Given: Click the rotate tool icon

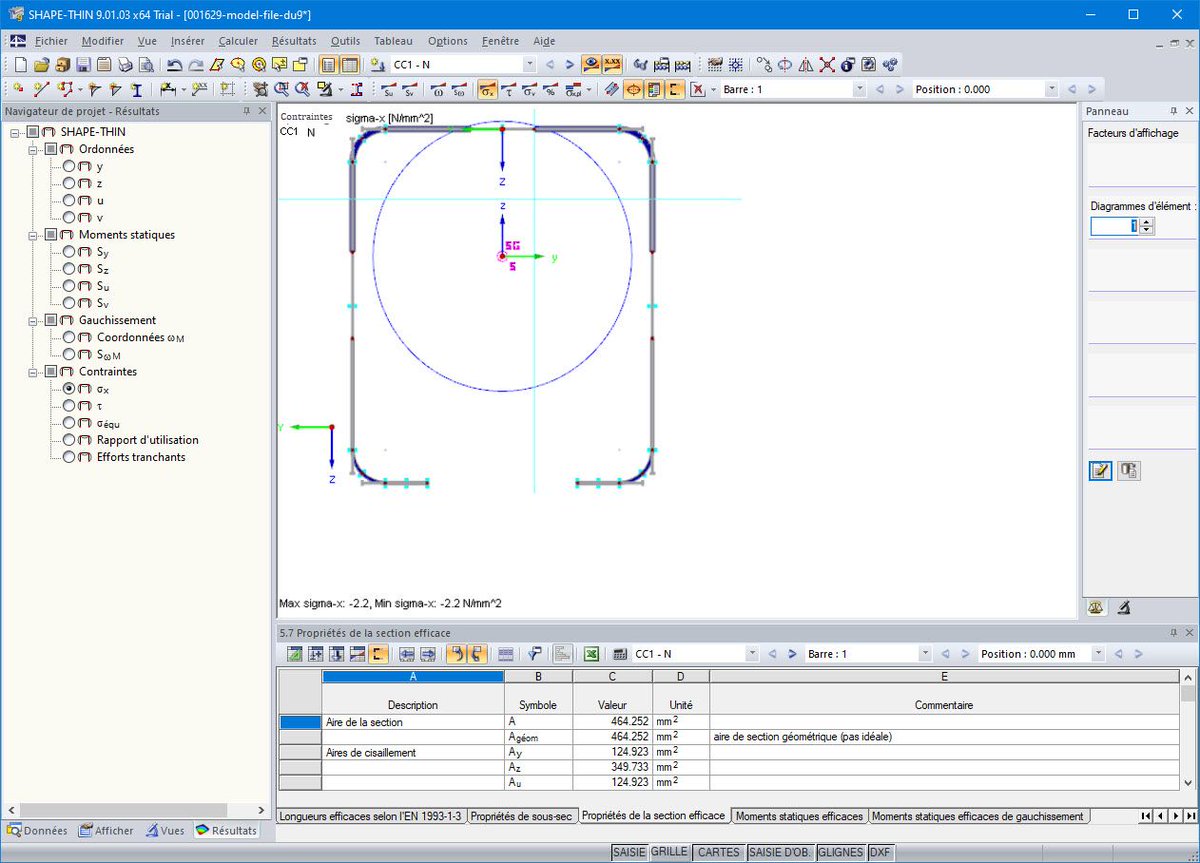Looking at the screenshot, I should 785,64.
